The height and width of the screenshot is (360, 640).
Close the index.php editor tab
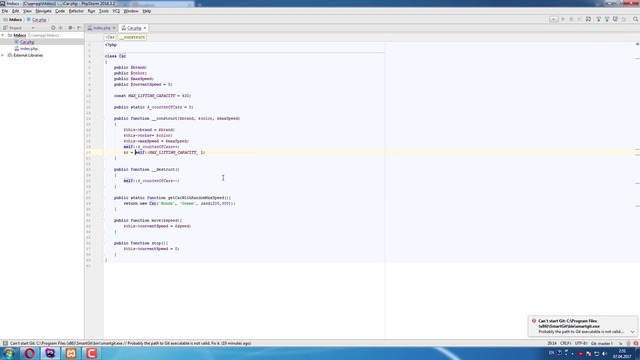(x=114, y=28)
